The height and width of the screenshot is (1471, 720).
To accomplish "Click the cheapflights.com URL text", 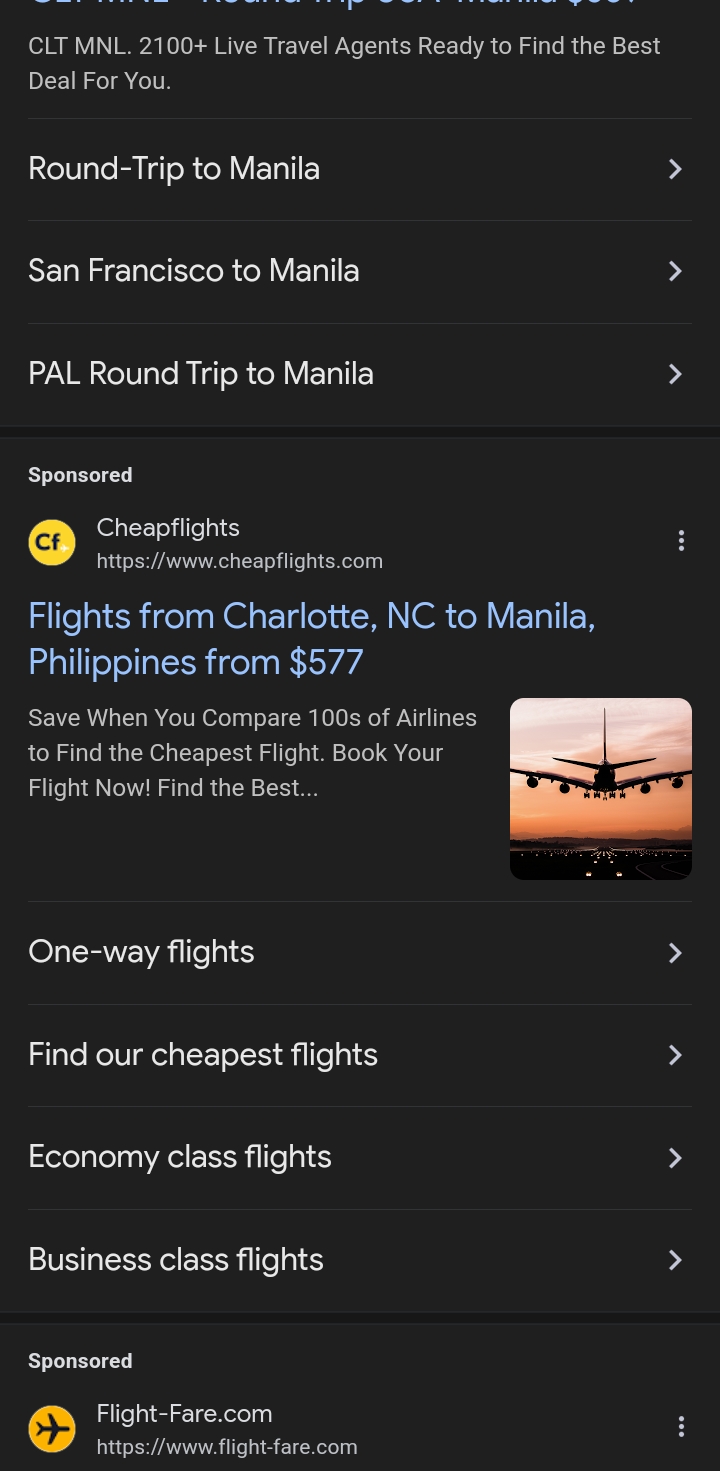I will [239, 561].
